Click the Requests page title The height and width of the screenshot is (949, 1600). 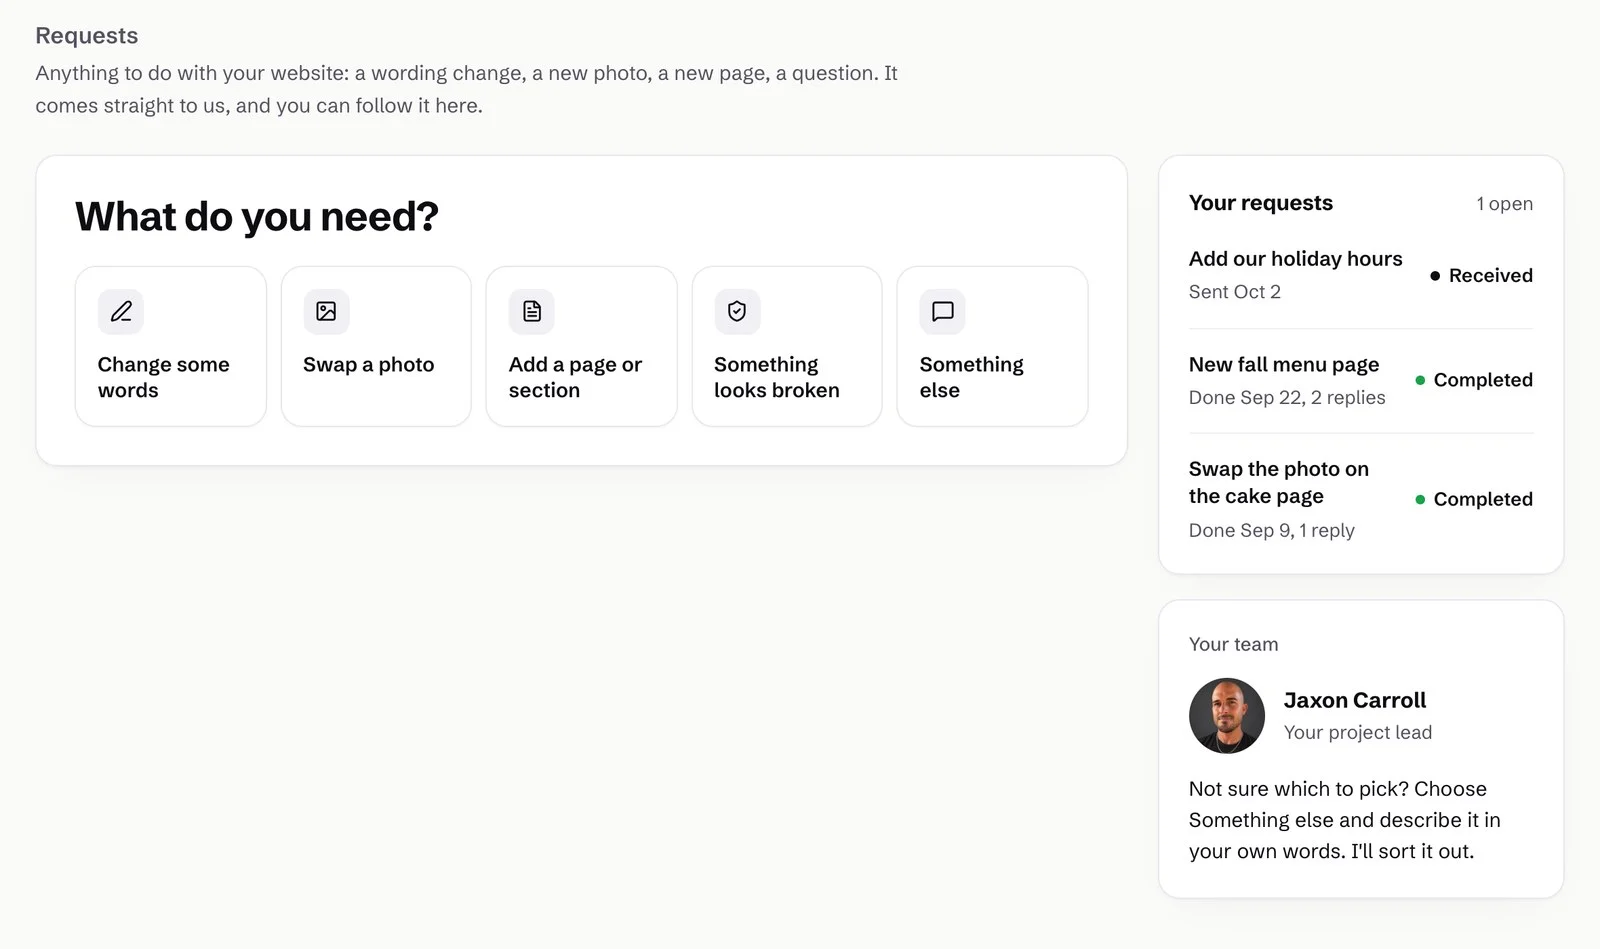click(87, 36)
